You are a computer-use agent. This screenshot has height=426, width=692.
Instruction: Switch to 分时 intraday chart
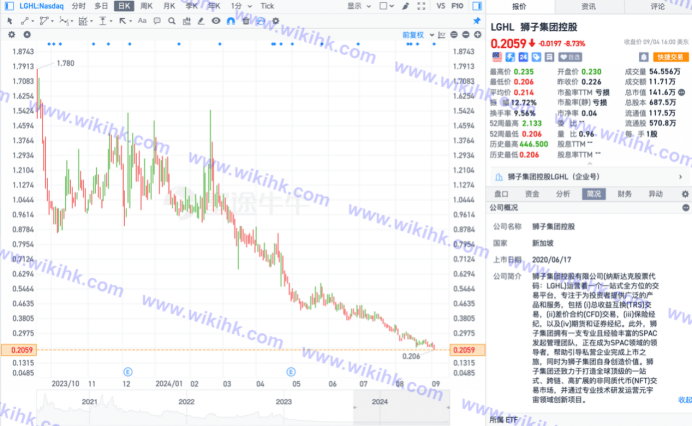79,6
